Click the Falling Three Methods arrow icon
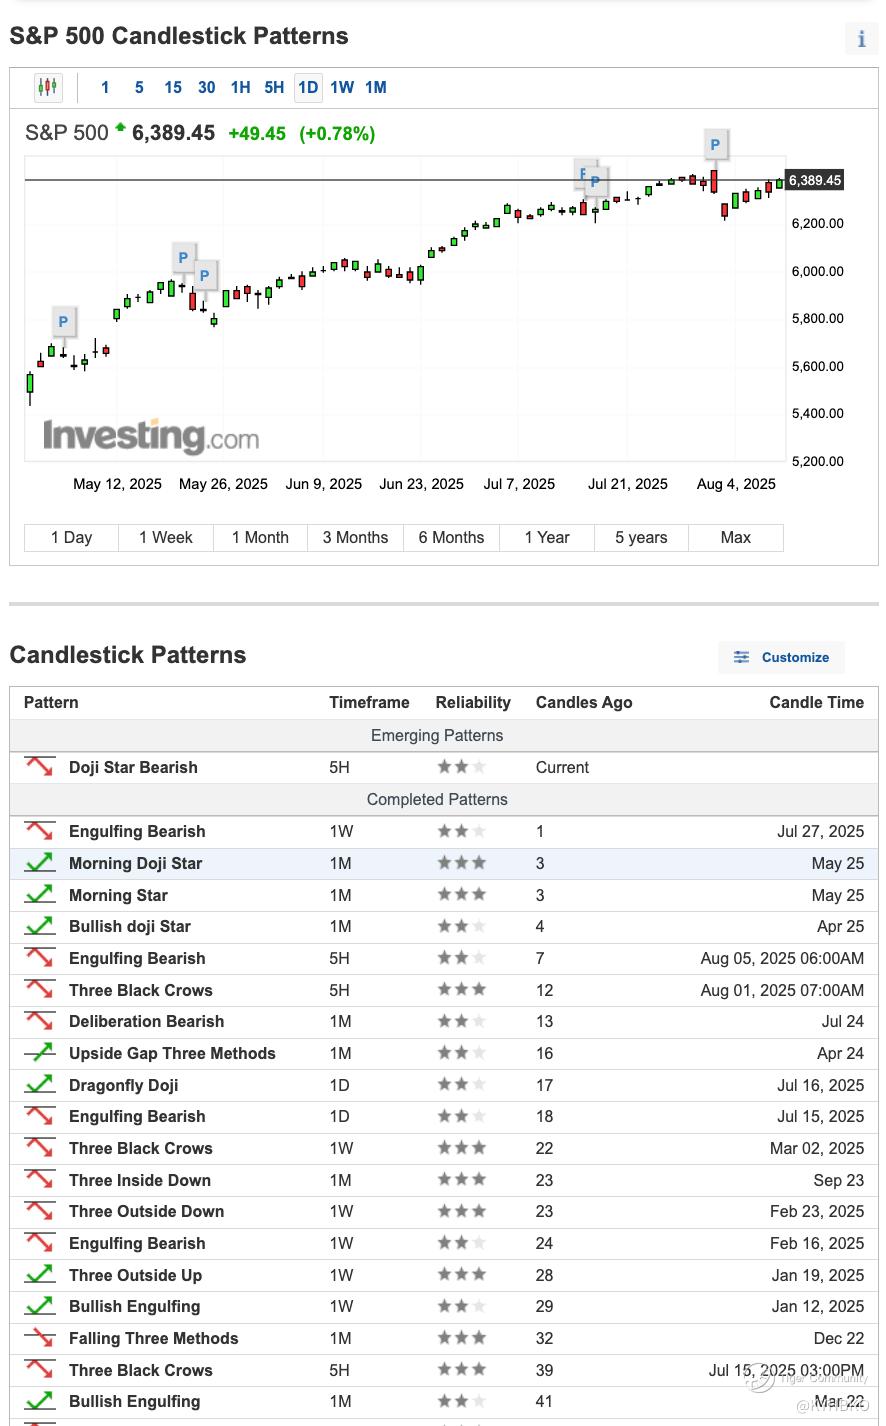 (x=40, y=1338)
